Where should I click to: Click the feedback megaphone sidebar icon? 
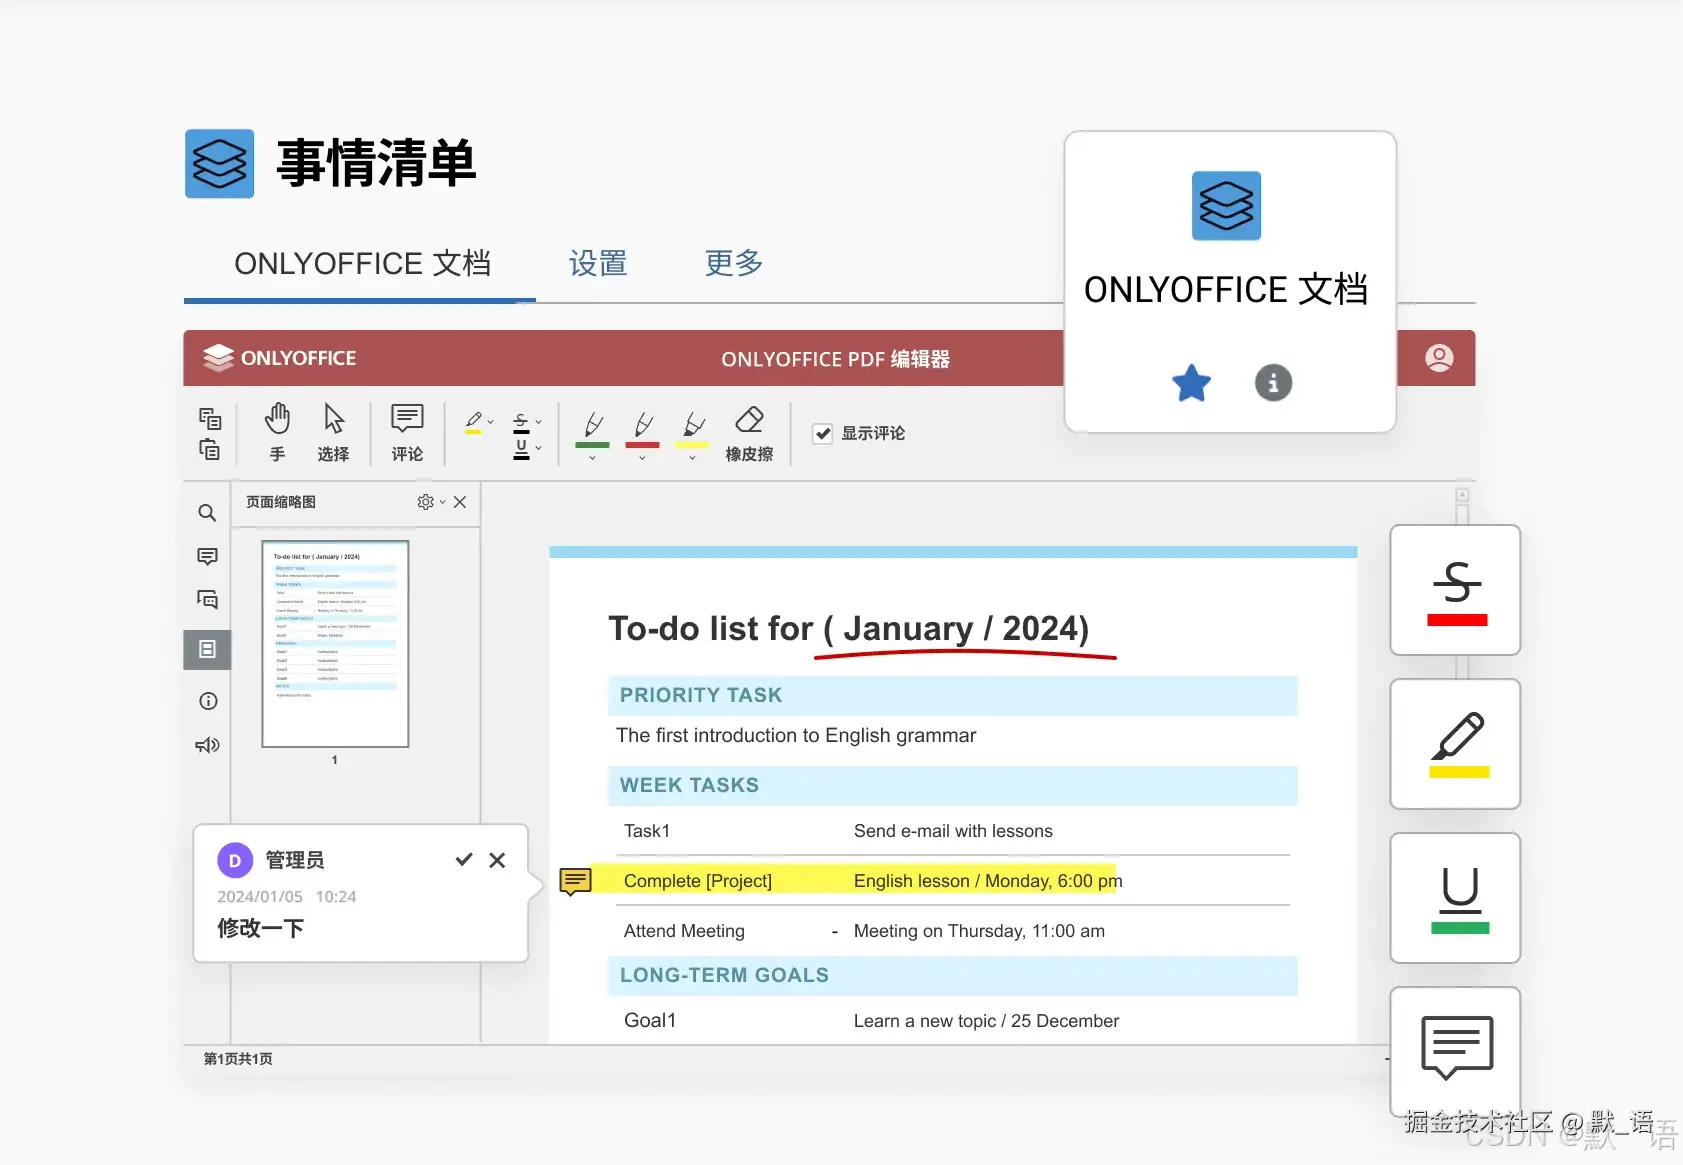click(x=207, y=745)
